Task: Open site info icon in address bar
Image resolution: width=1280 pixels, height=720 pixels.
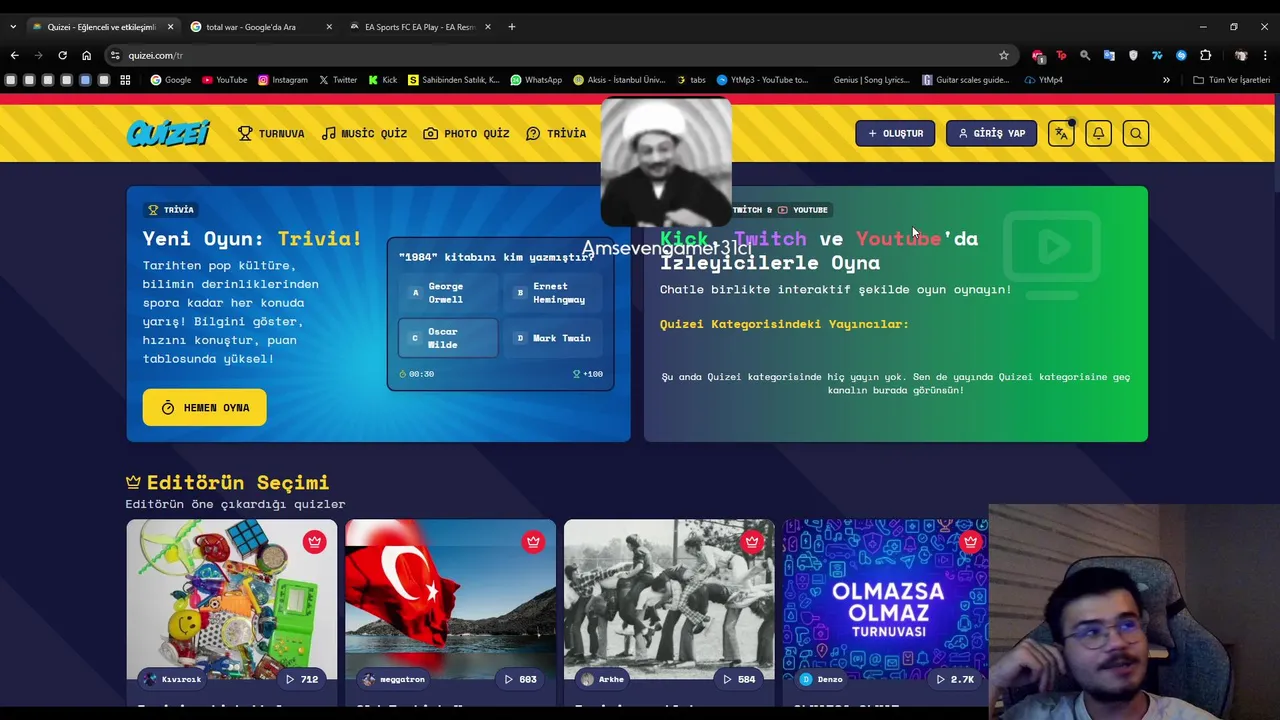Action: tap(115, 55)
